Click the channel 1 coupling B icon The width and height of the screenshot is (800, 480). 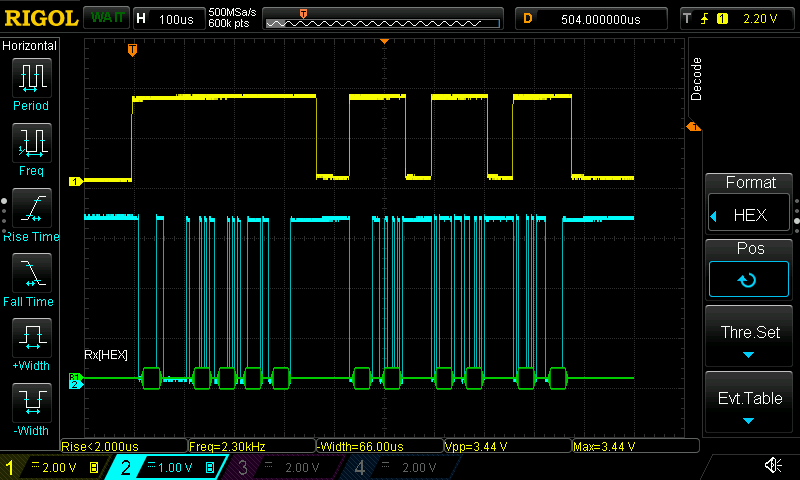click(x=94, y=467)
